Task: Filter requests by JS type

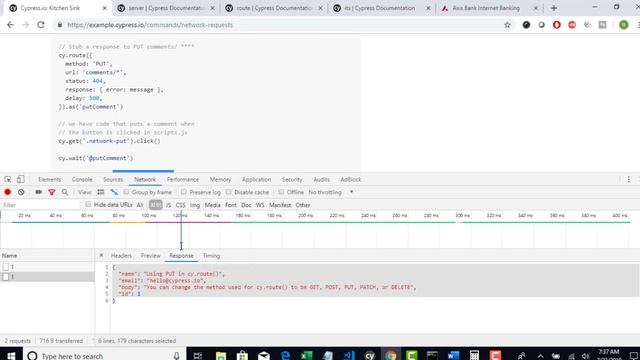Action: [x=168, y=205]
